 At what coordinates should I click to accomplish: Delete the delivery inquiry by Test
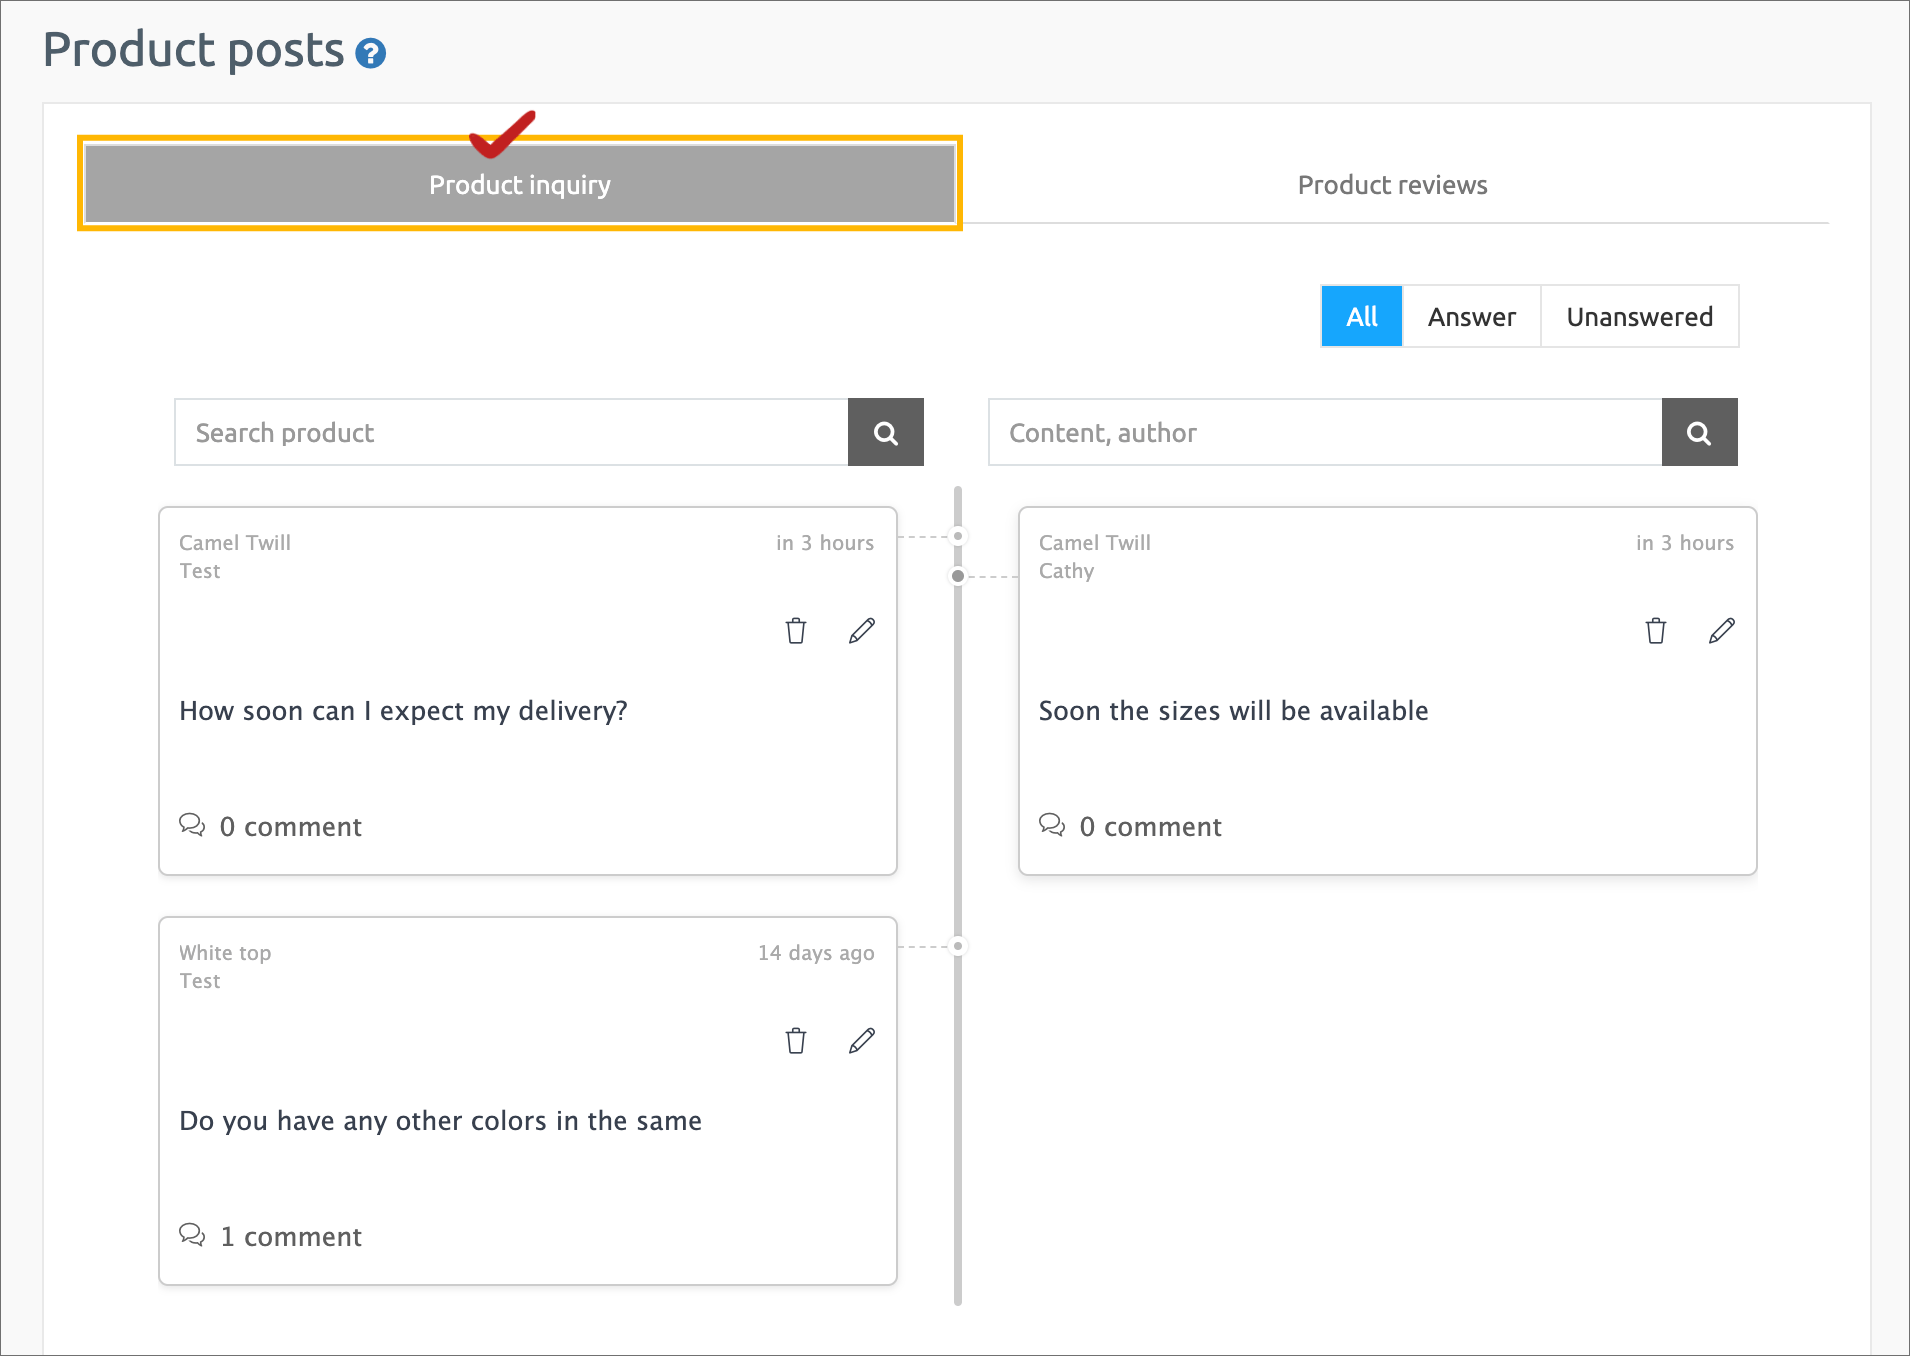[796, 631]
